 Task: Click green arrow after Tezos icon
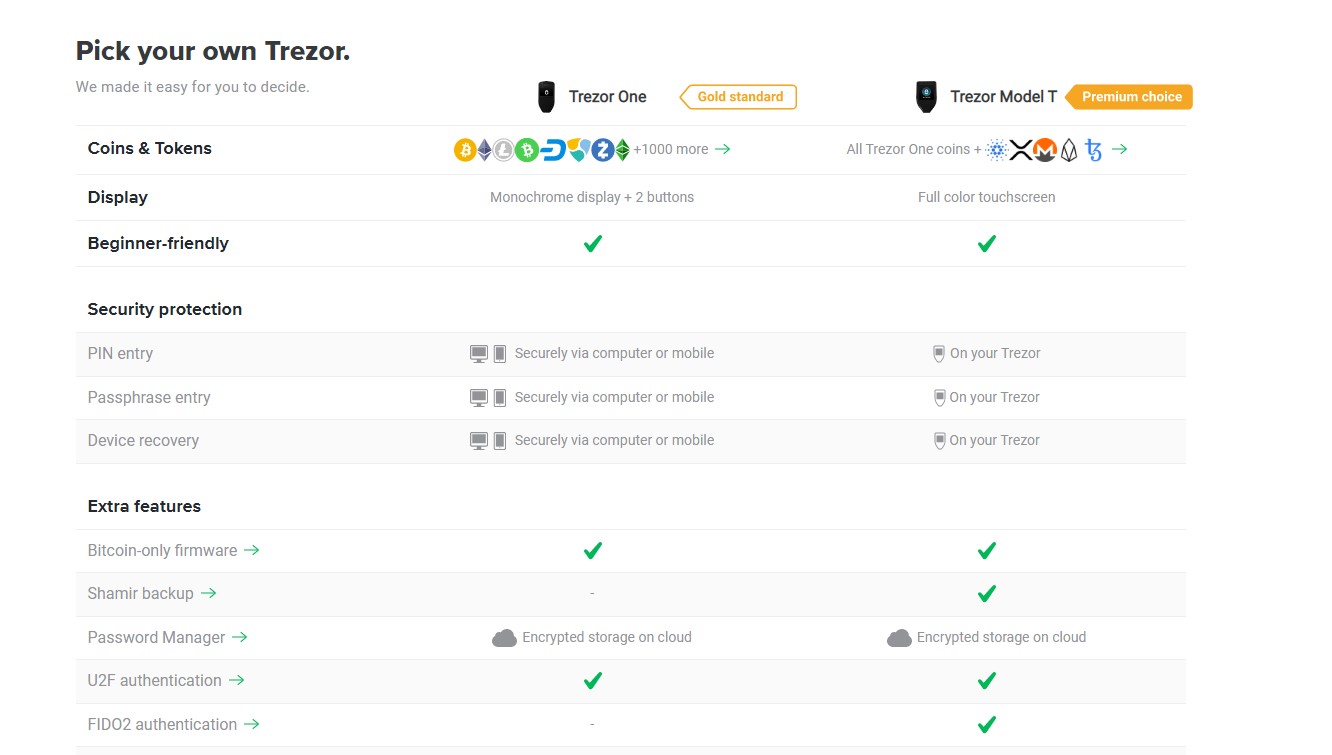tap(1120, 149)
